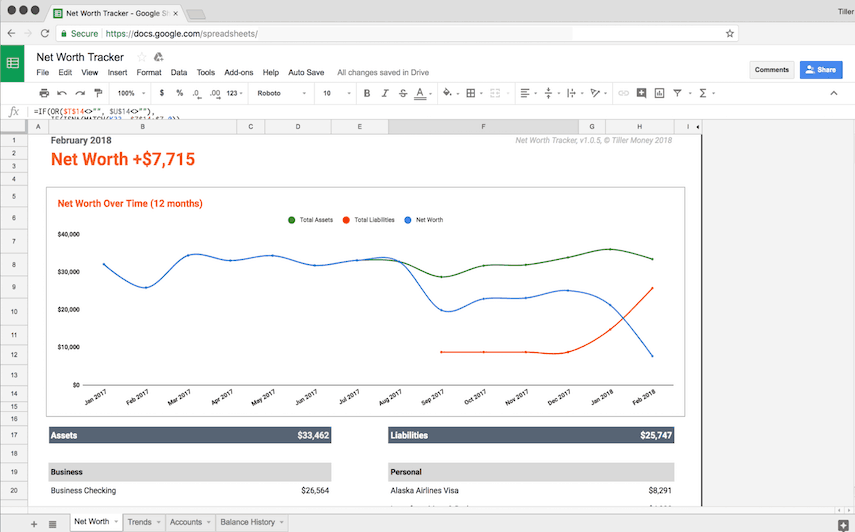Close the Net Worth Tracker browser tab

(x=176, y=14)
